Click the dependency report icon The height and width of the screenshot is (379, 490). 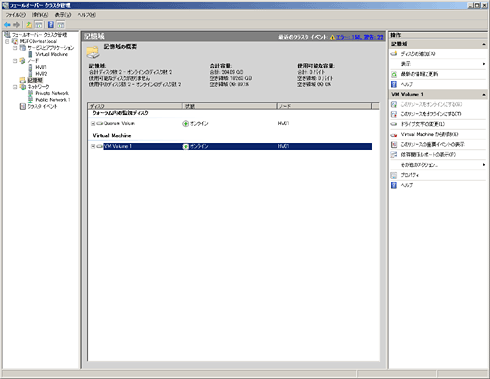[394, 155]
